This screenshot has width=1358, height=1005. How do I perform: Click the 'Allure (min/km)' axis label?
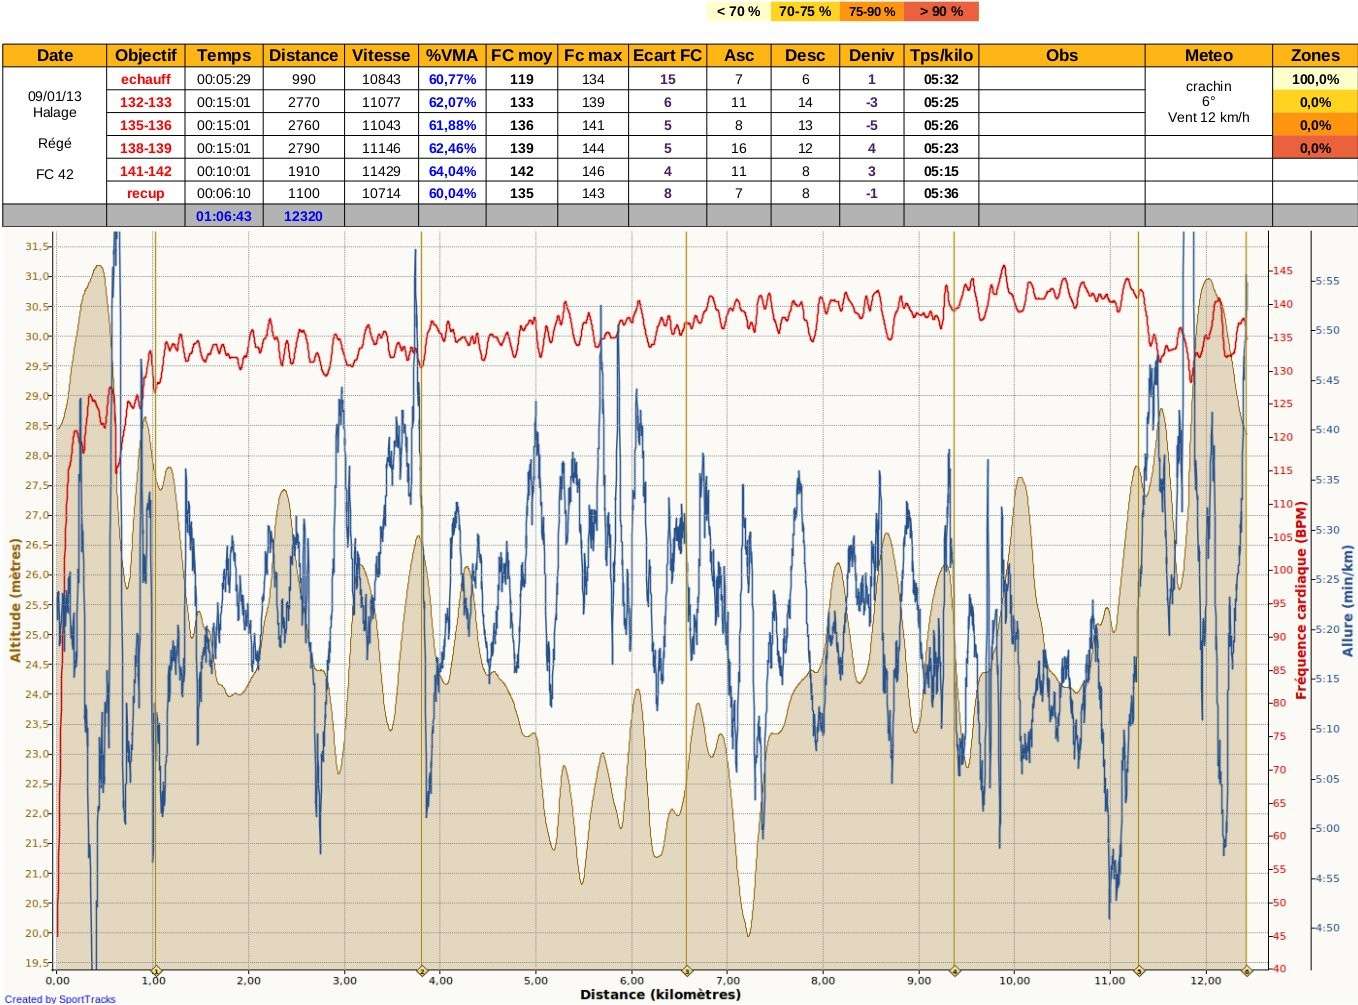pos(1347,600)
